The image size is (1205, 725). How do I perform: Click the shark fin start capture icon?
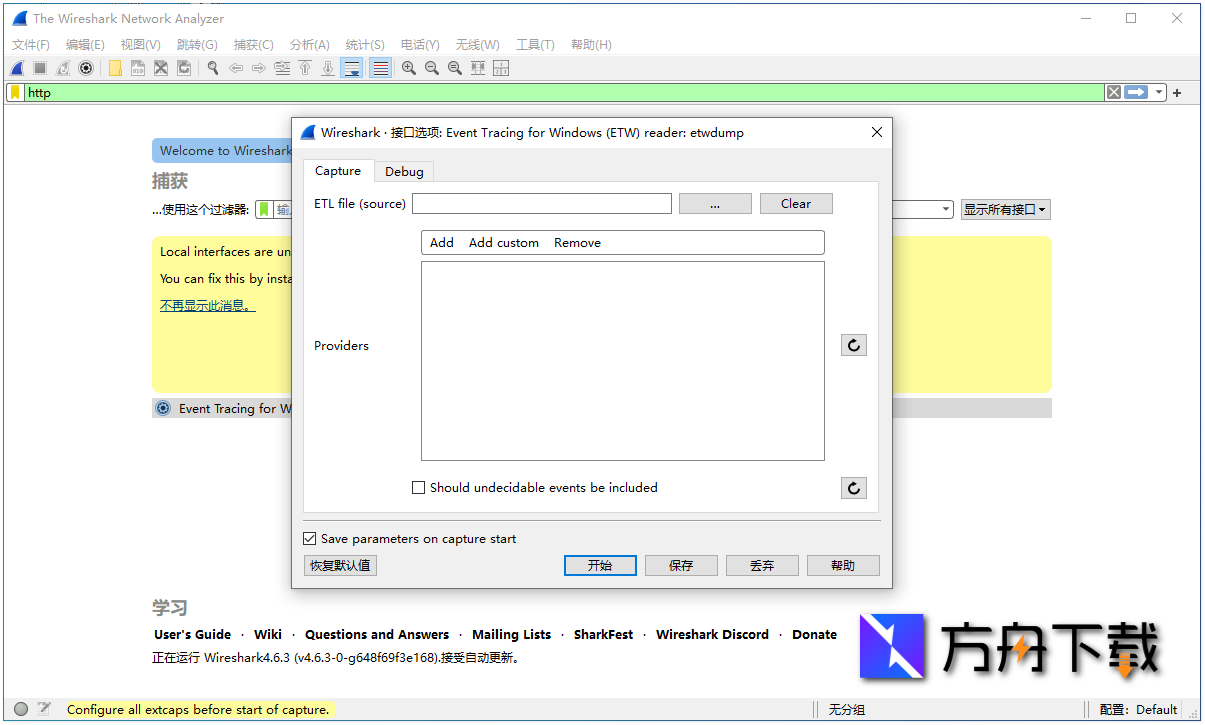(x=17, y=68)
